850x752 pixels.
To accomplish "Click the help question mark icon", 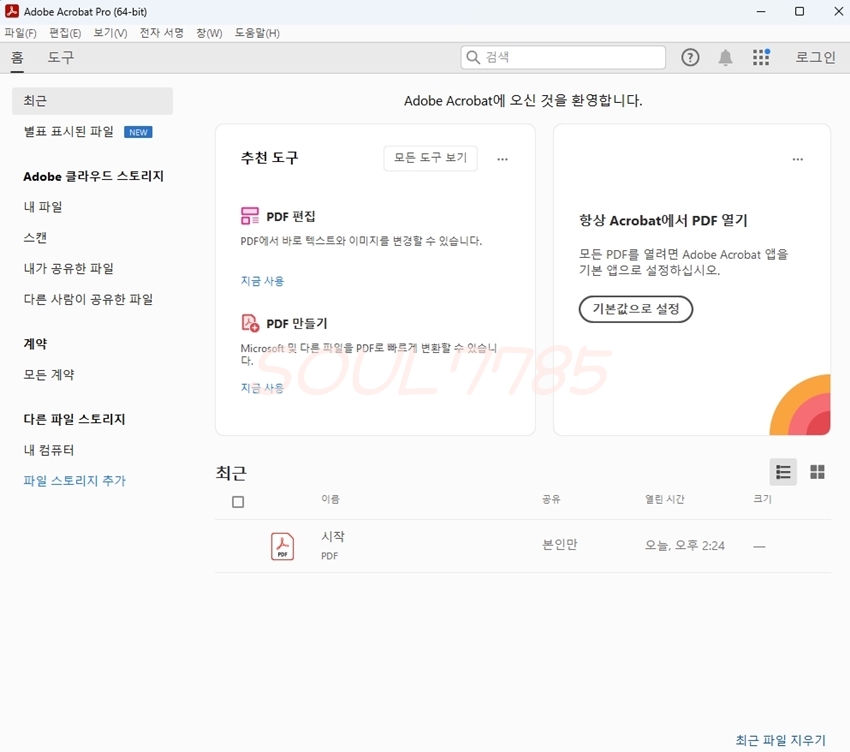I will 690,58.
